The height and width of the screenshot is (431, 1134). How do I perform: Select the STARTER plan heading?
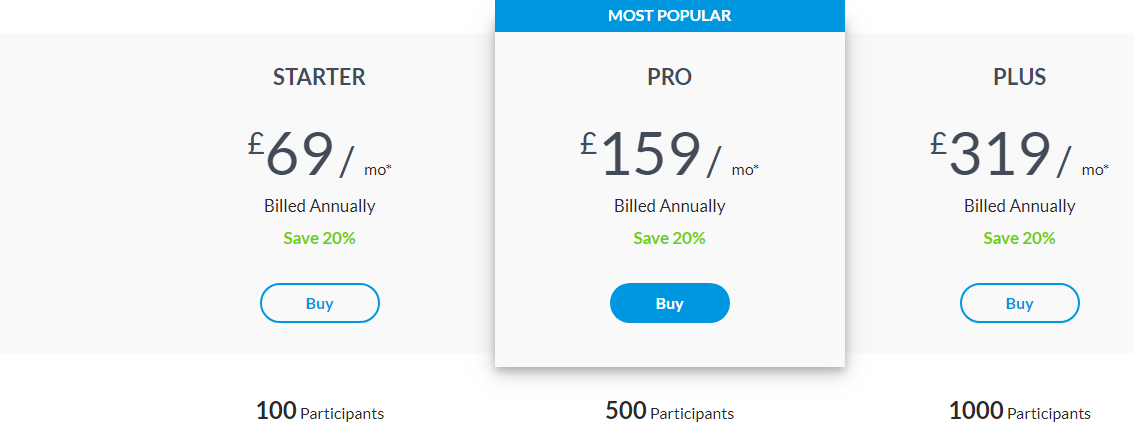[x=320, y=77]
